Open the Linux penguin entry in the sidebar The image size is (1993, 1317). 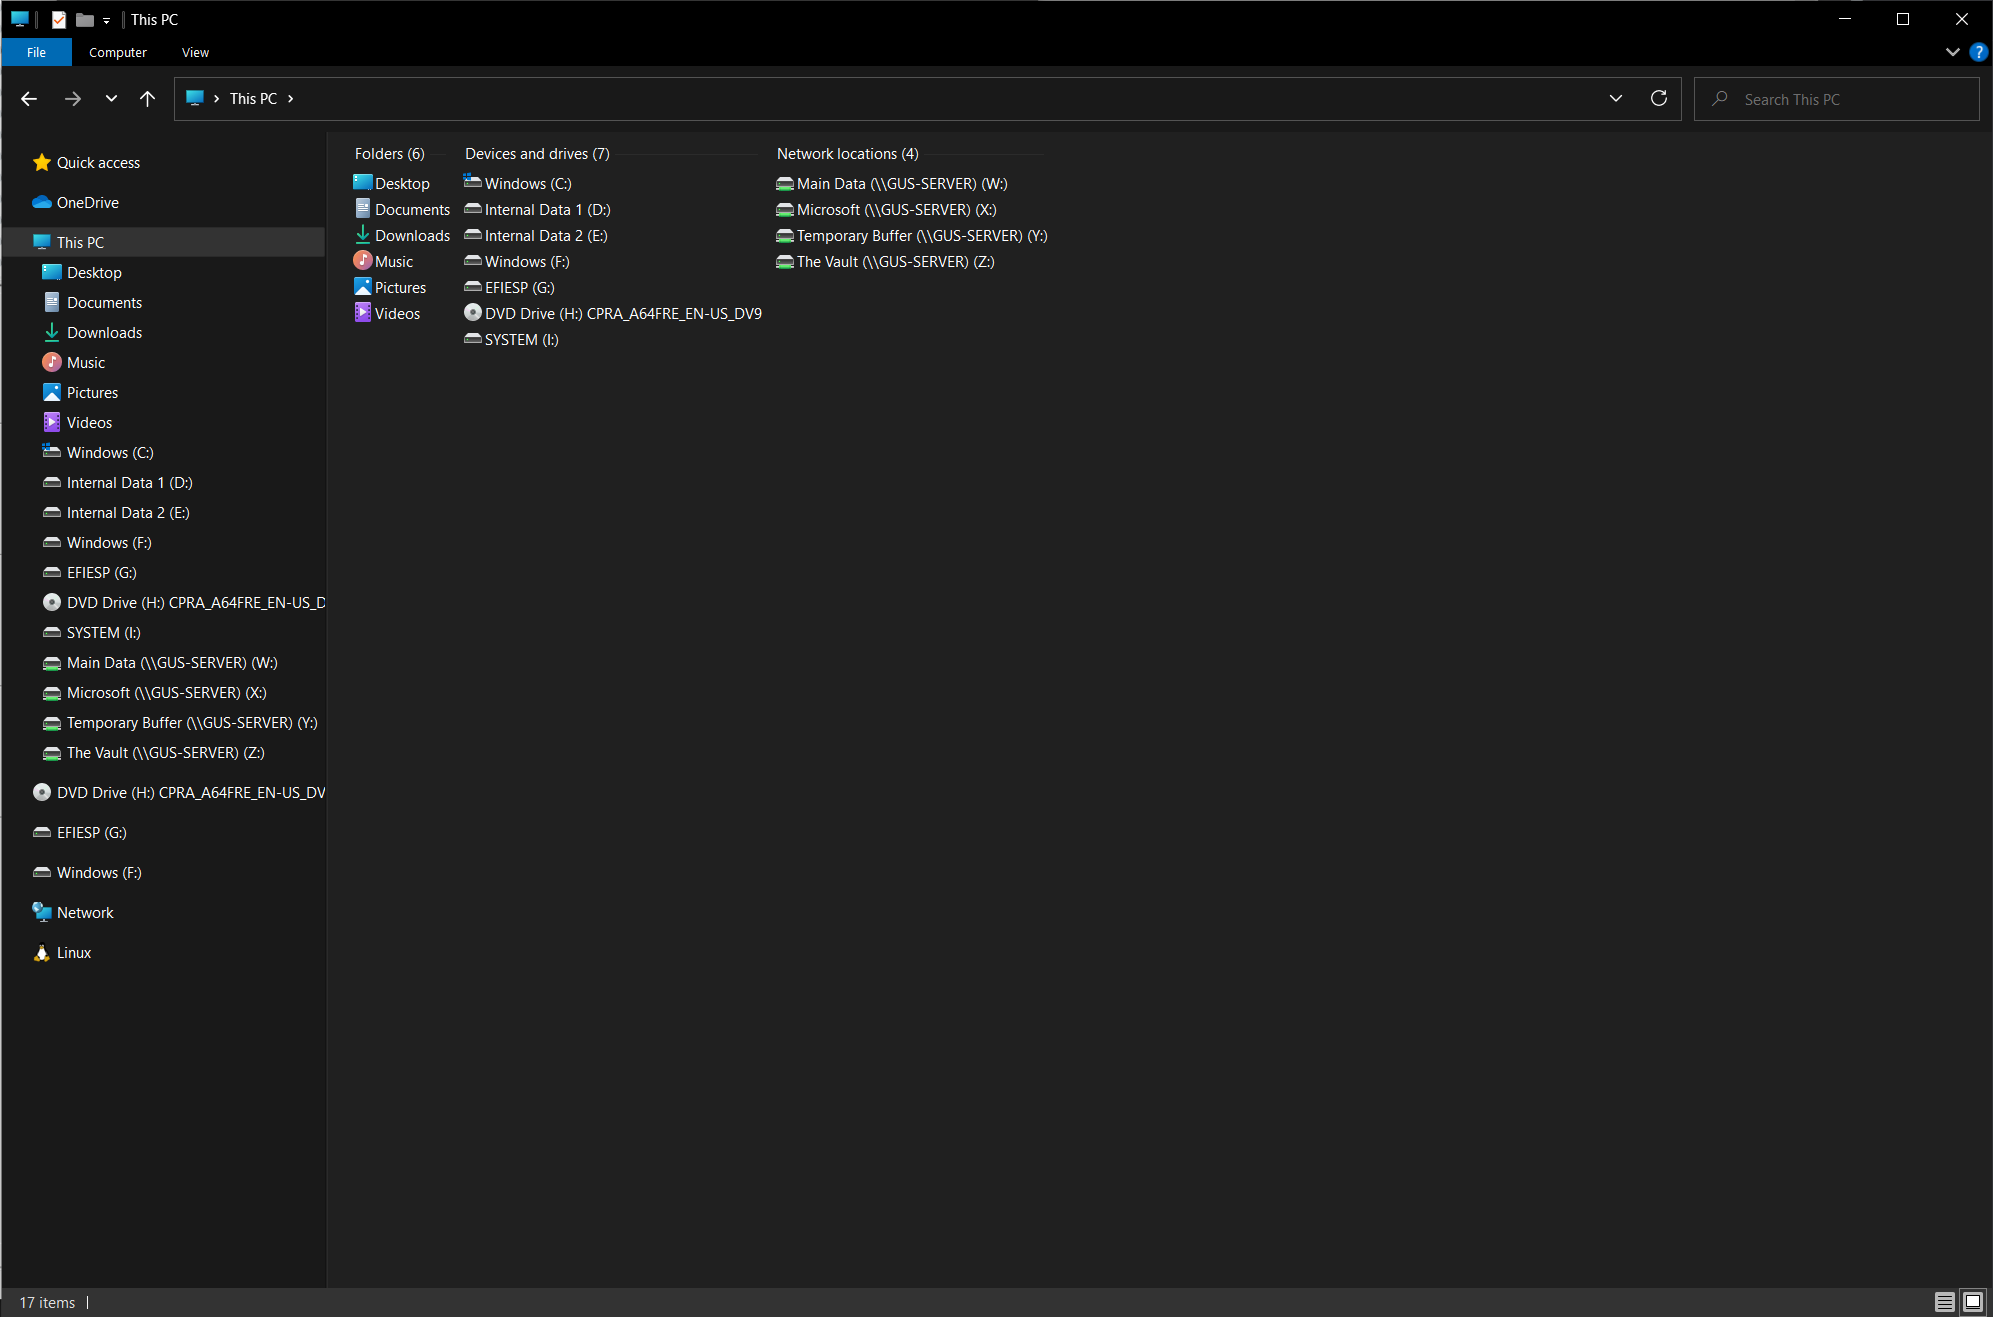point(72,952)
